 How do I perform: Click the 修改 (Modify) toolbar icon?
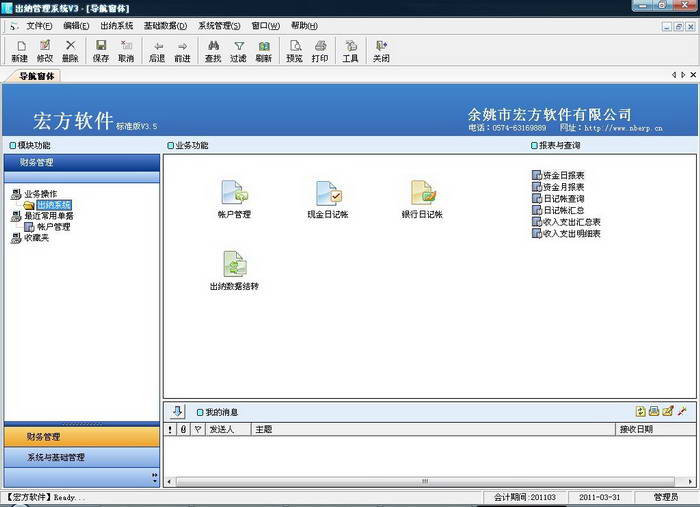(x=45, y=51)
